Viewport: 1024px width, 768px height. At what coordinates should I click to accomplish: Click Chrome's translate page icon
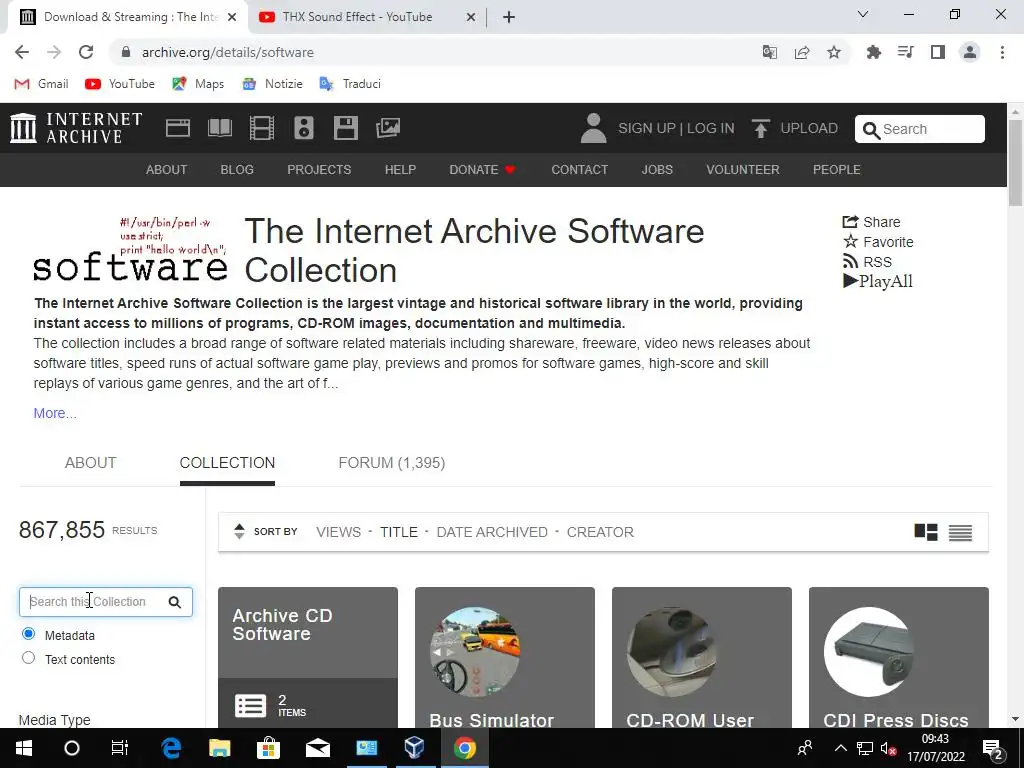[770, 52]
